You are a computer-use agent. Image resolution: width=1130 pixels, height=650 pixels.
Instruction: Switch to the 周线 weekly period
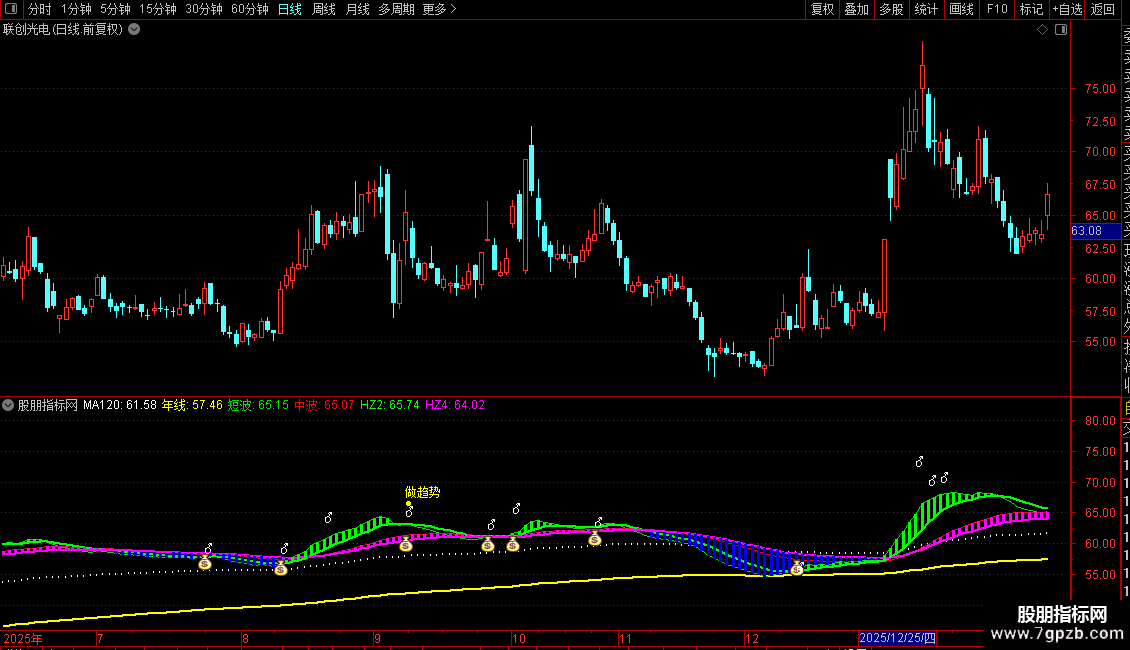click(324, 9)
